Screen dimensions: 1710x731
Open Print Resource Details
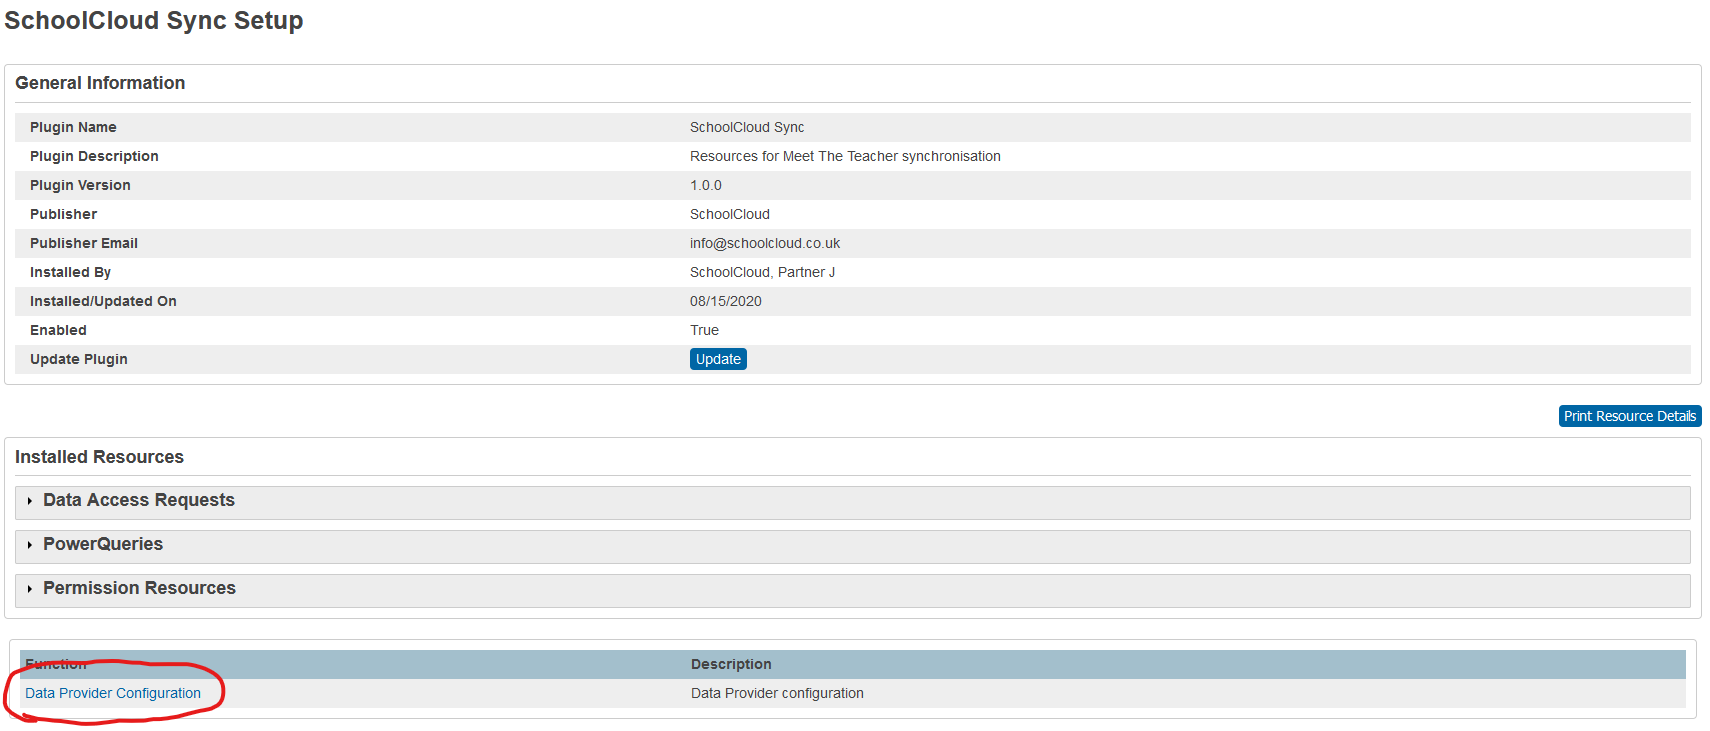point(1630,416)
